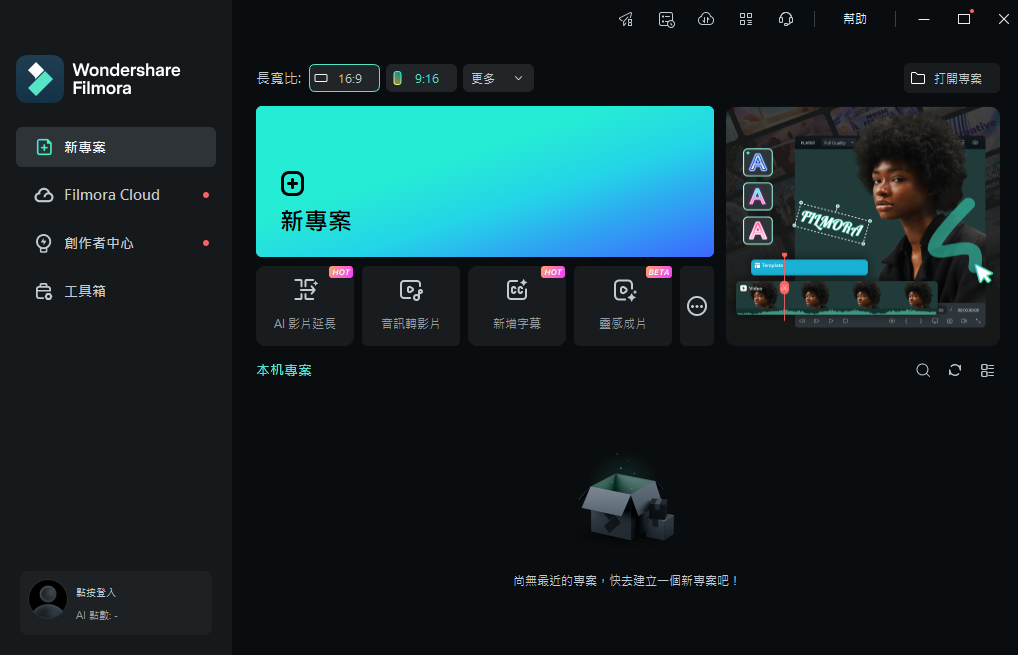This screenshot has width=1018, height=655.
Task: Open 創作者中心 in the sidebar
Action: [x=116, y=243]
